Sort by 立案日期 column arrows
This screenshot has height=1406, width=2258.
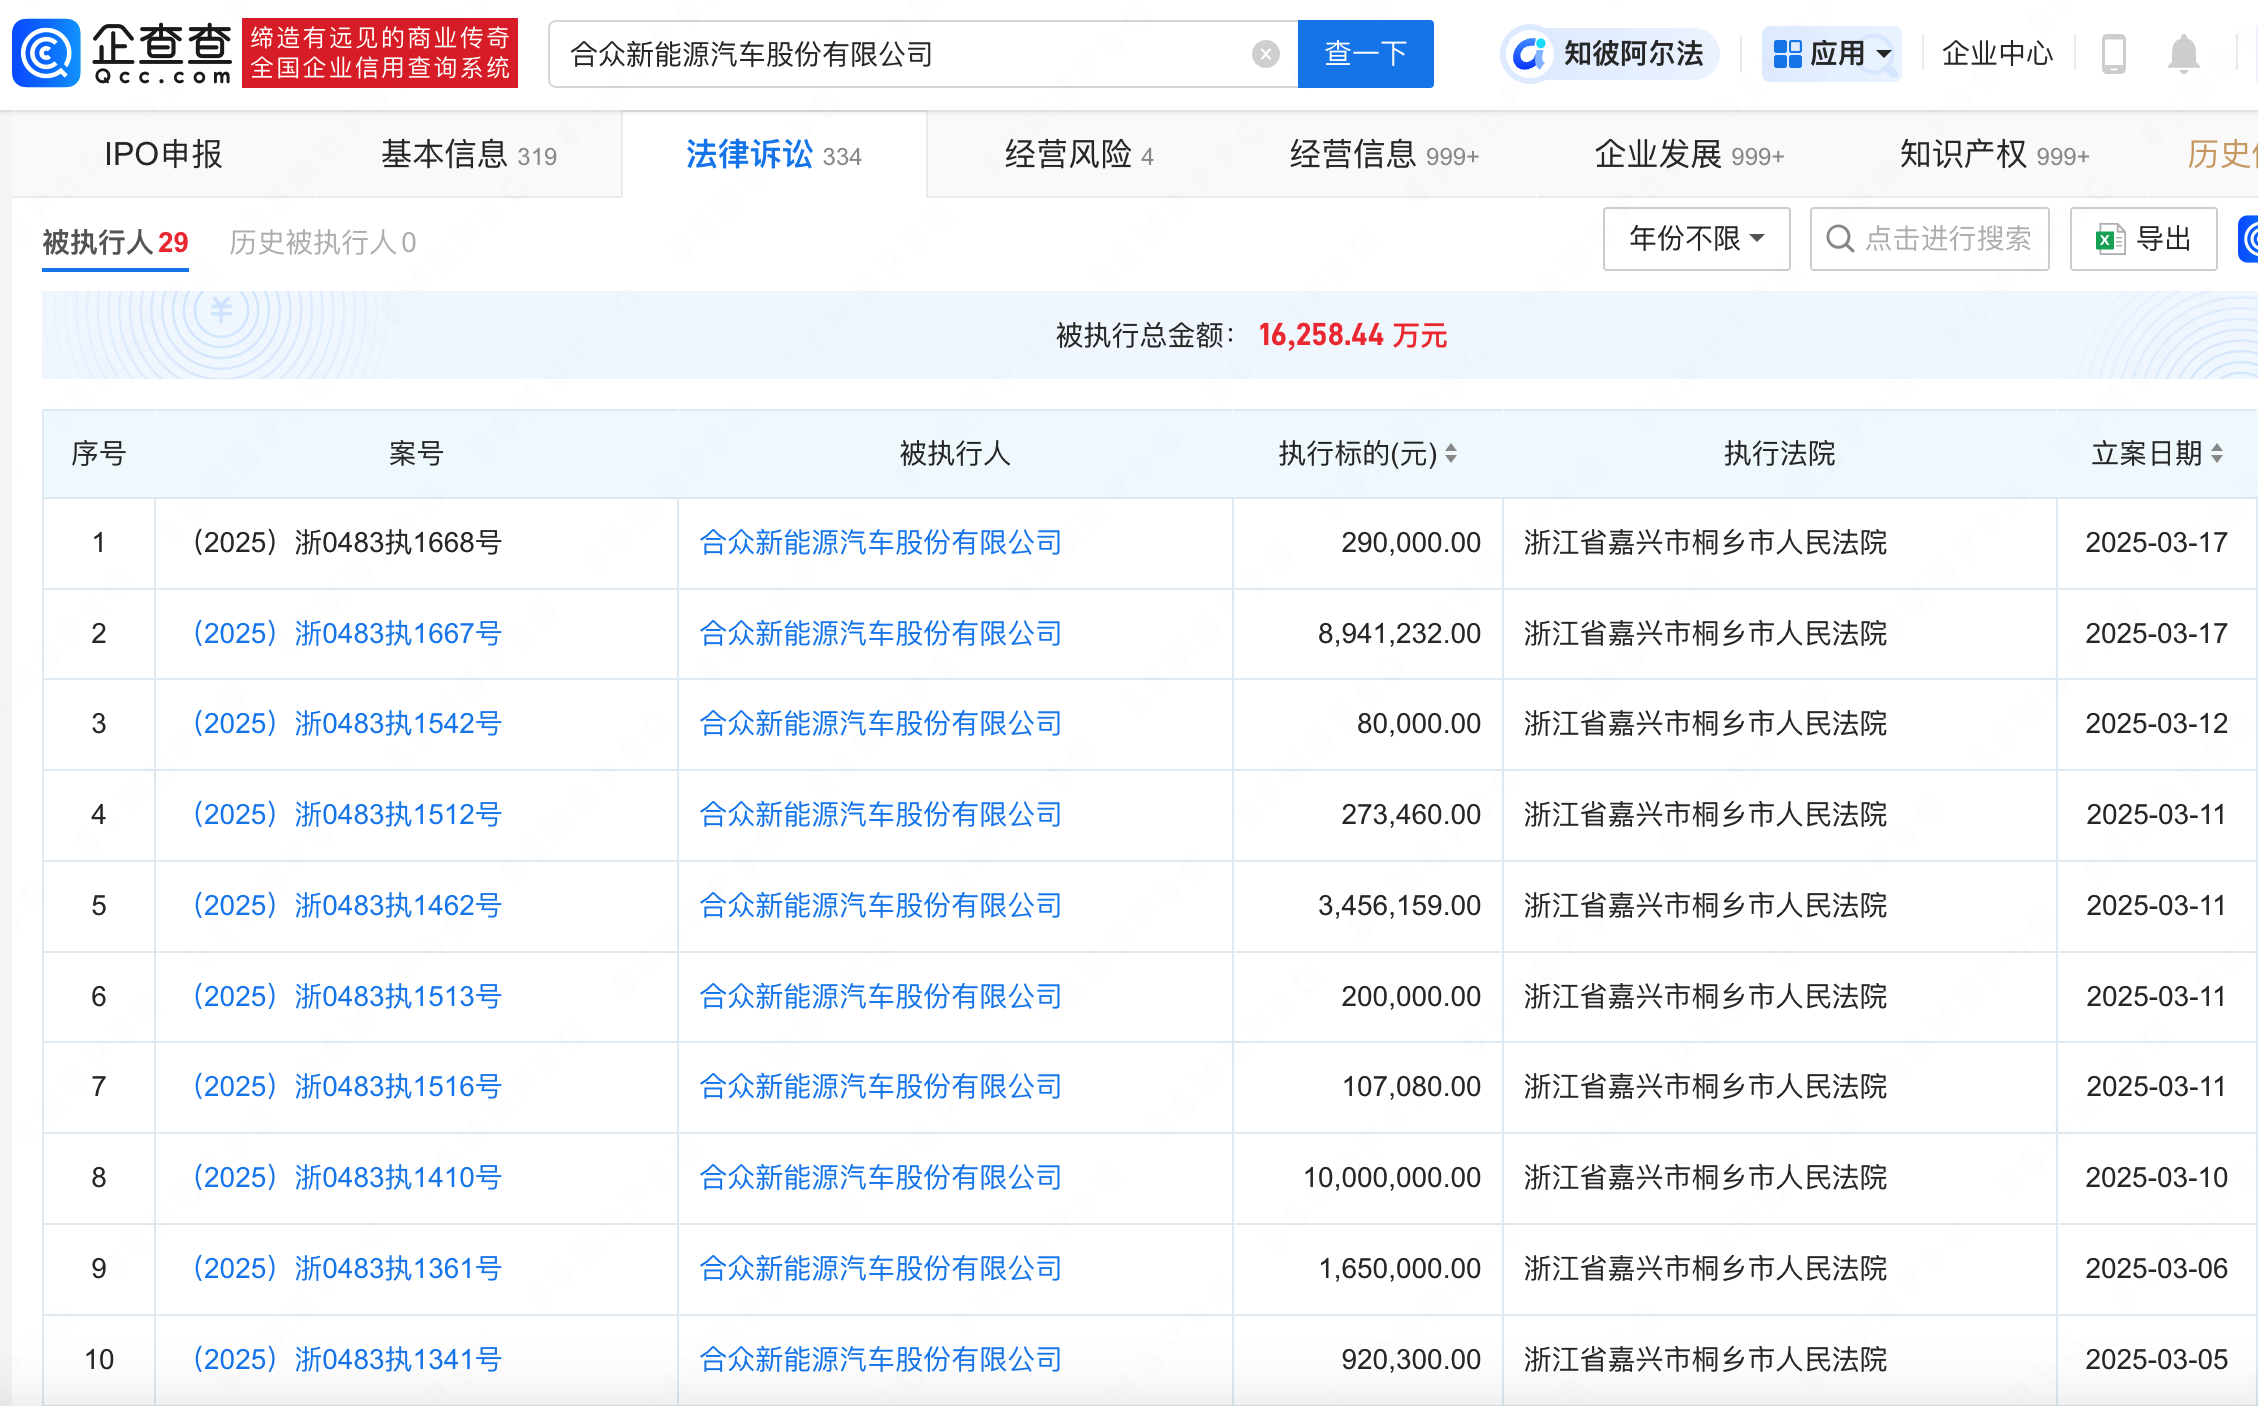pyautogui.click(x=2217, y=454)
